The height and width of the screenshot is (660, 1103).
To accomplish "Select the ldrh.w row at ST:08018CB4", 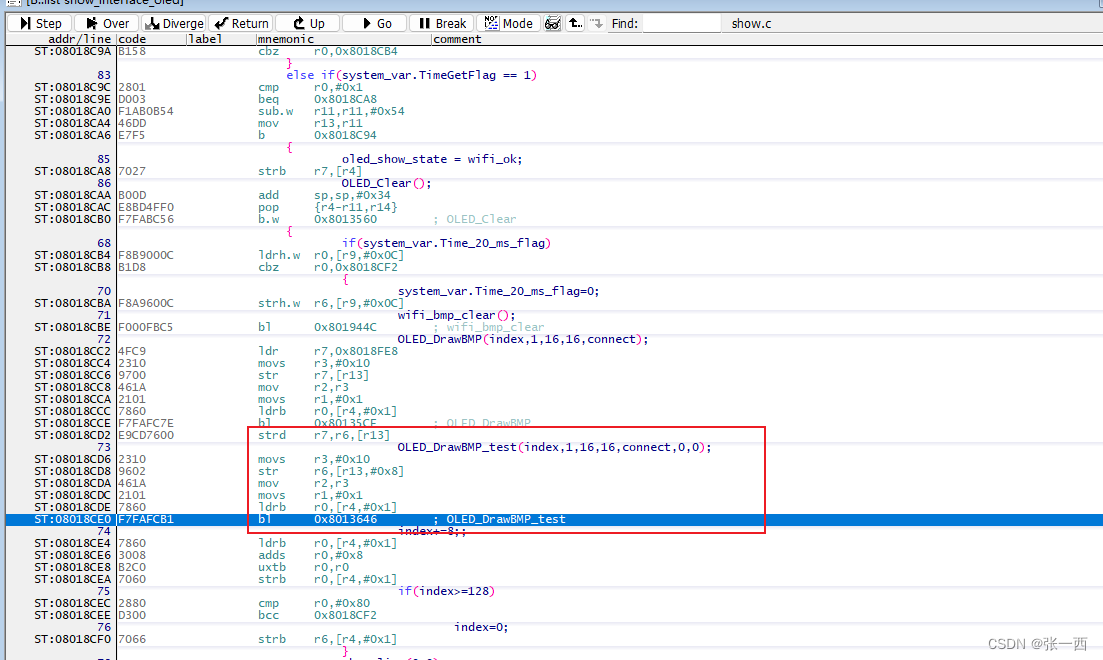I will tap(554, 255).
